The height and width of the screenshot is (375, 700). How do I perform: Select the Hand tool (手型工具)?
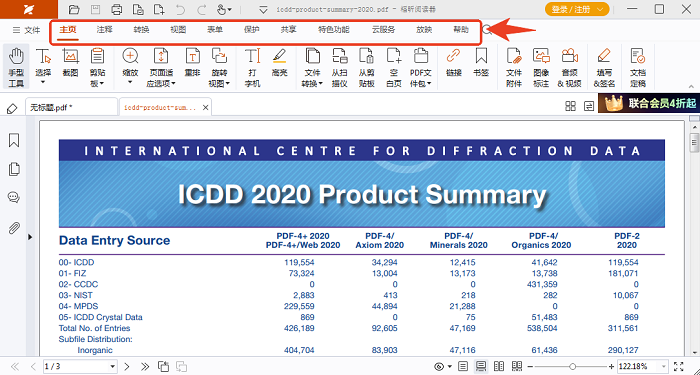[x=17, y=67]
